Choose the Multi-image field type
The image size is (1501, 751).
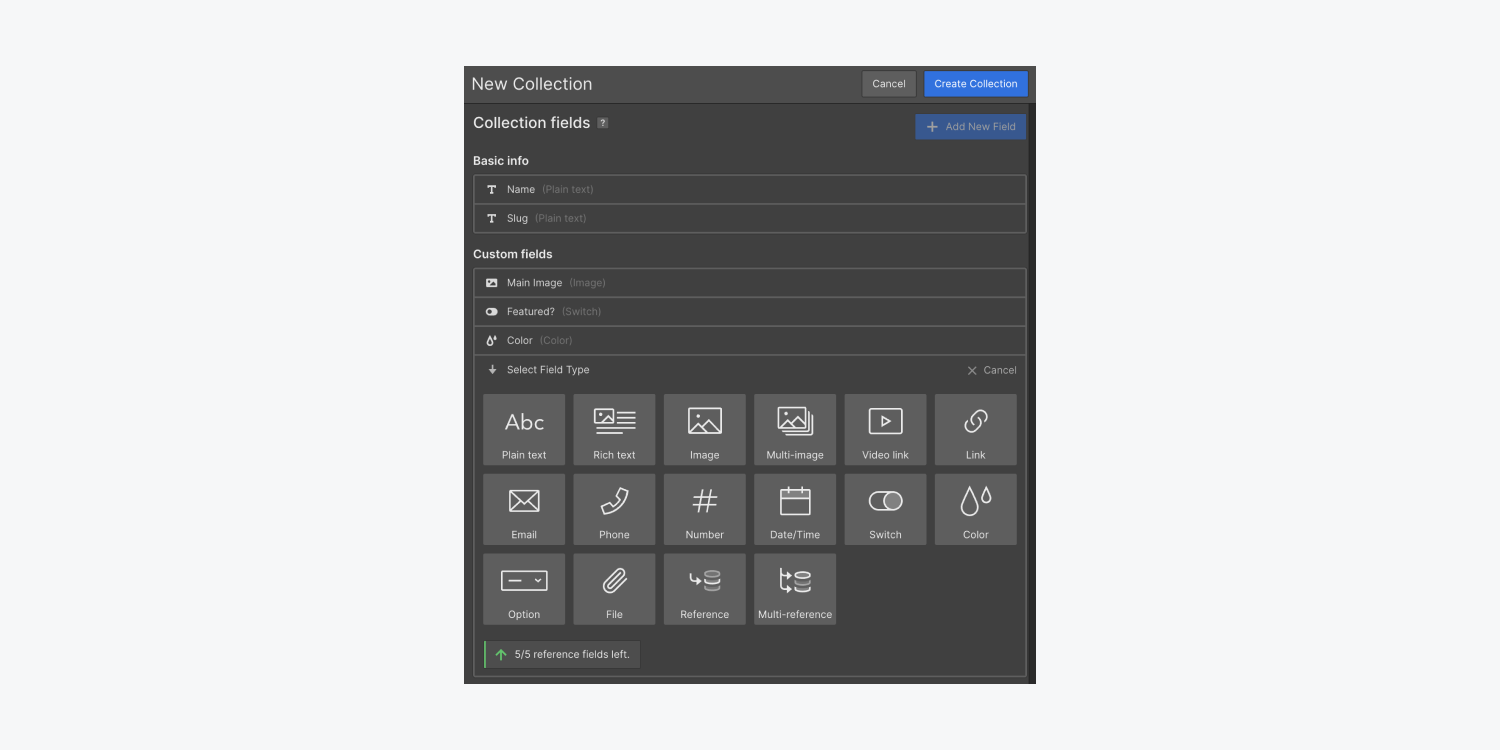[794, 429]
